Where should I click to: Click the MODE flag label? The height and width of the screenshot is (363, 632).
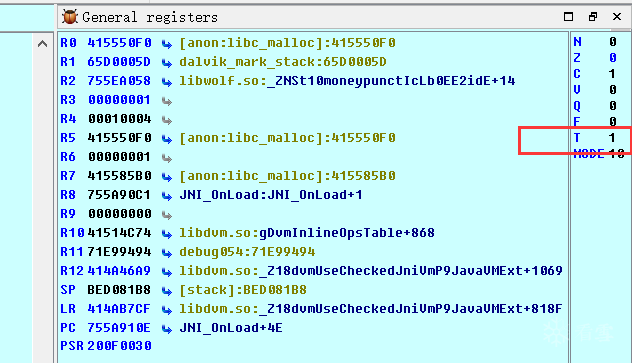tap(589, 153)
